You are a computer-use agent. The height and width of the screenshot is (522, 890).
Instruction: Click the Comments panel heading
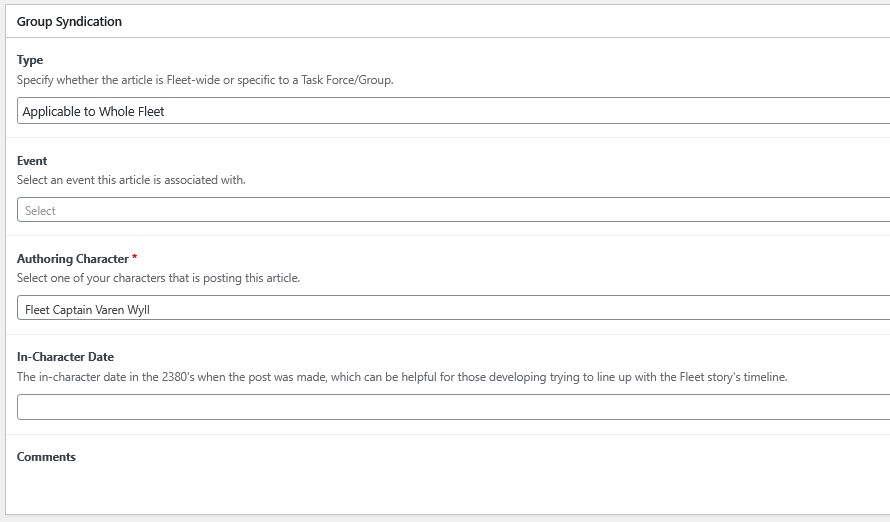[x=46, y=457]
